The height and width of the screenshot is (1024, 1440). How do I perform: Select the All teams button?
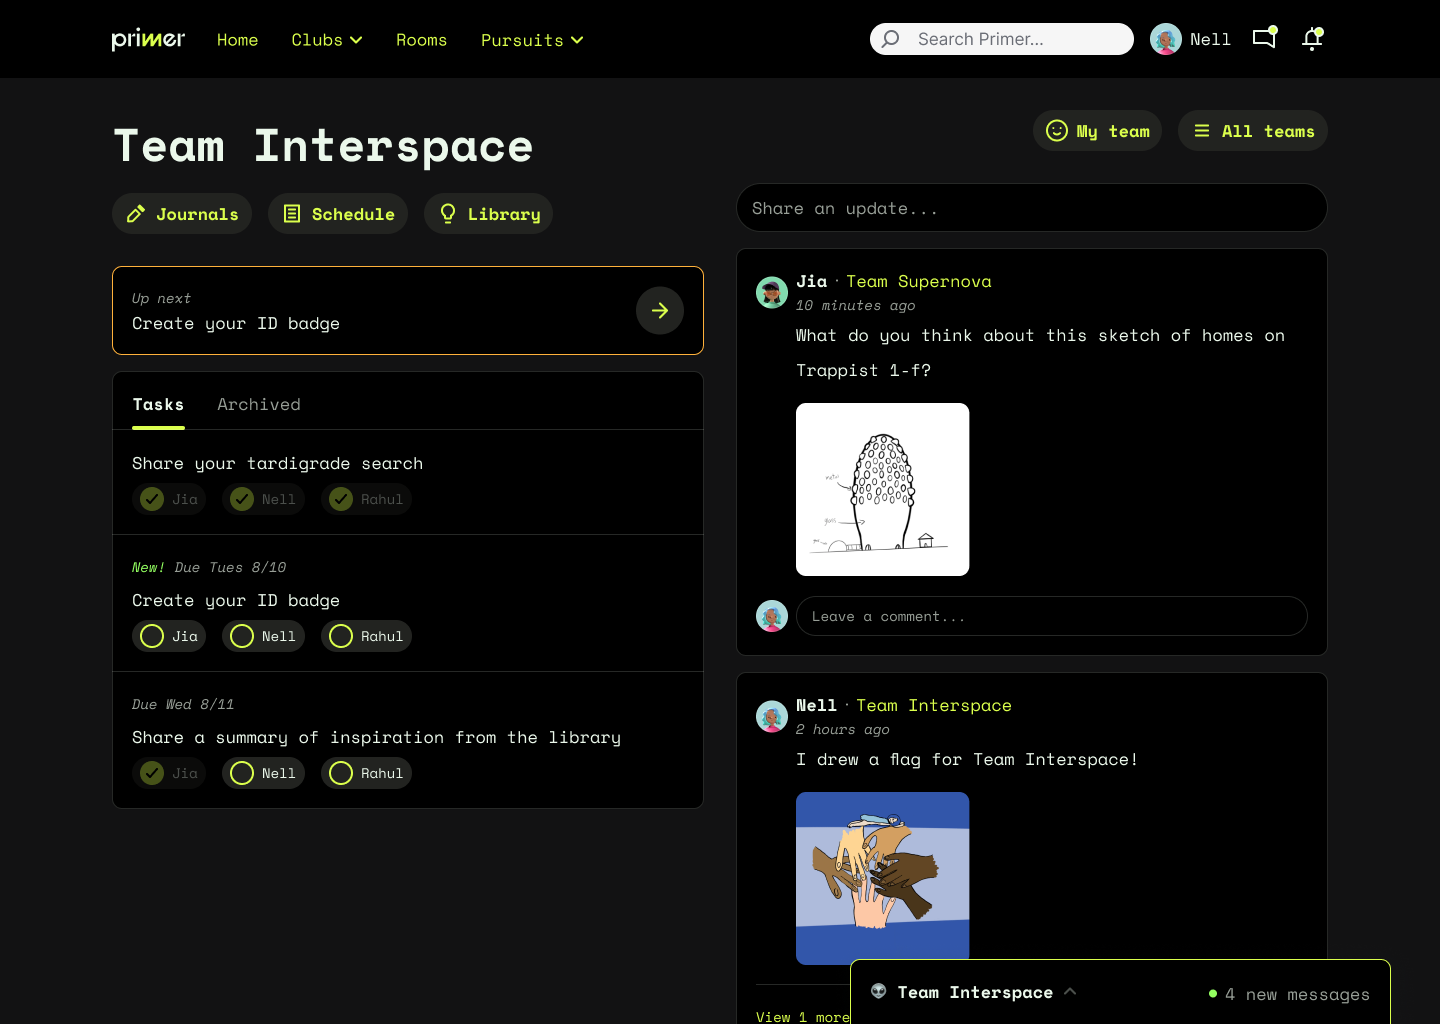pyautogui.click(x=1253, y=131)
